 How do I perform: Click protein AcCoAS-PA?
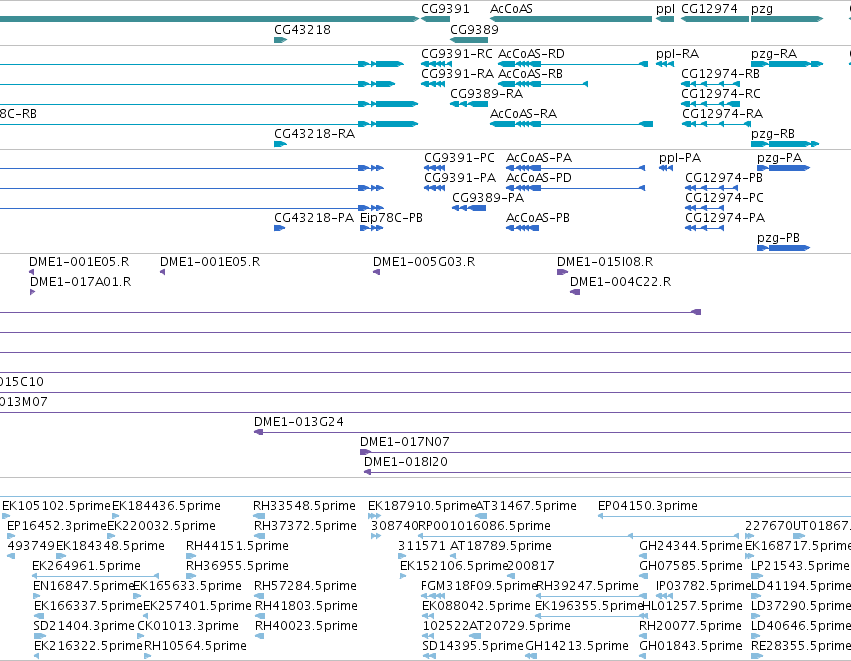click(575, 168)
